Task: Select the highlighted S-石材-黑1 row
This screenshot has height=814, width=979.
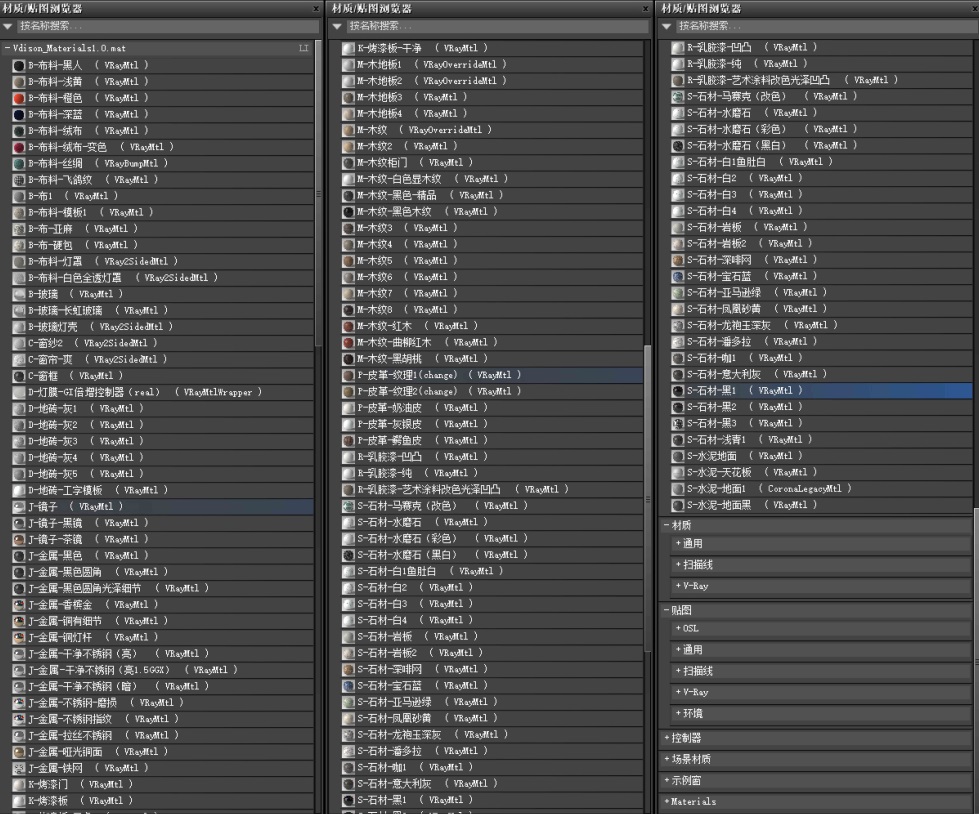Action: 821,391
